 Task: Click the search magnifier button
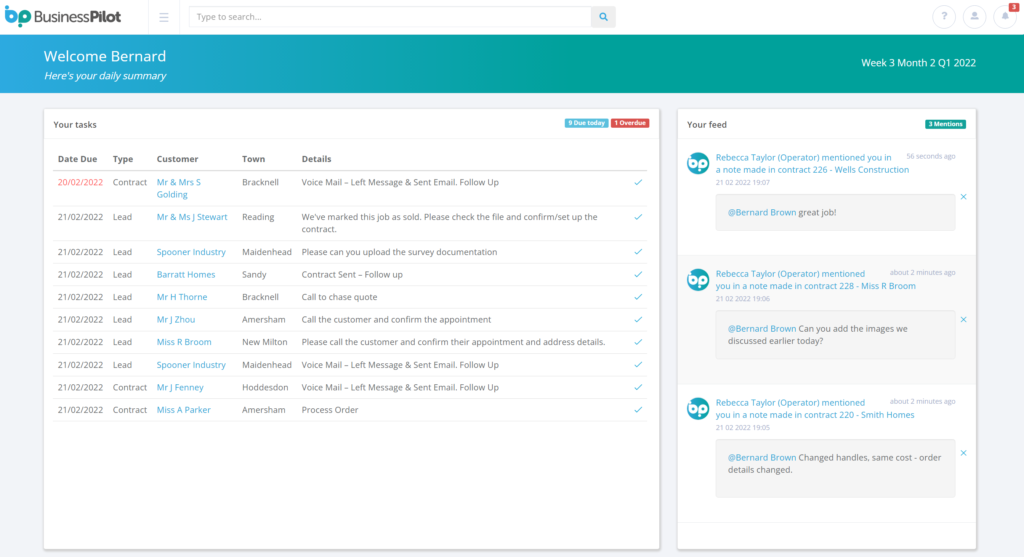(x=603, y=17)
